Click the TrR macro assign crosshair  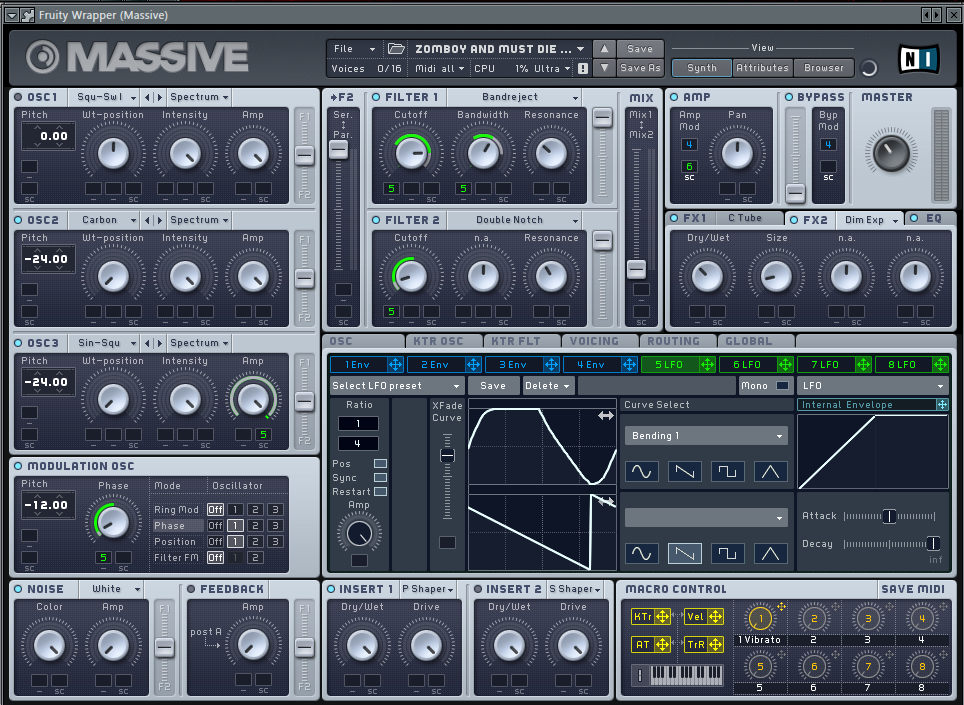[716, 644]
